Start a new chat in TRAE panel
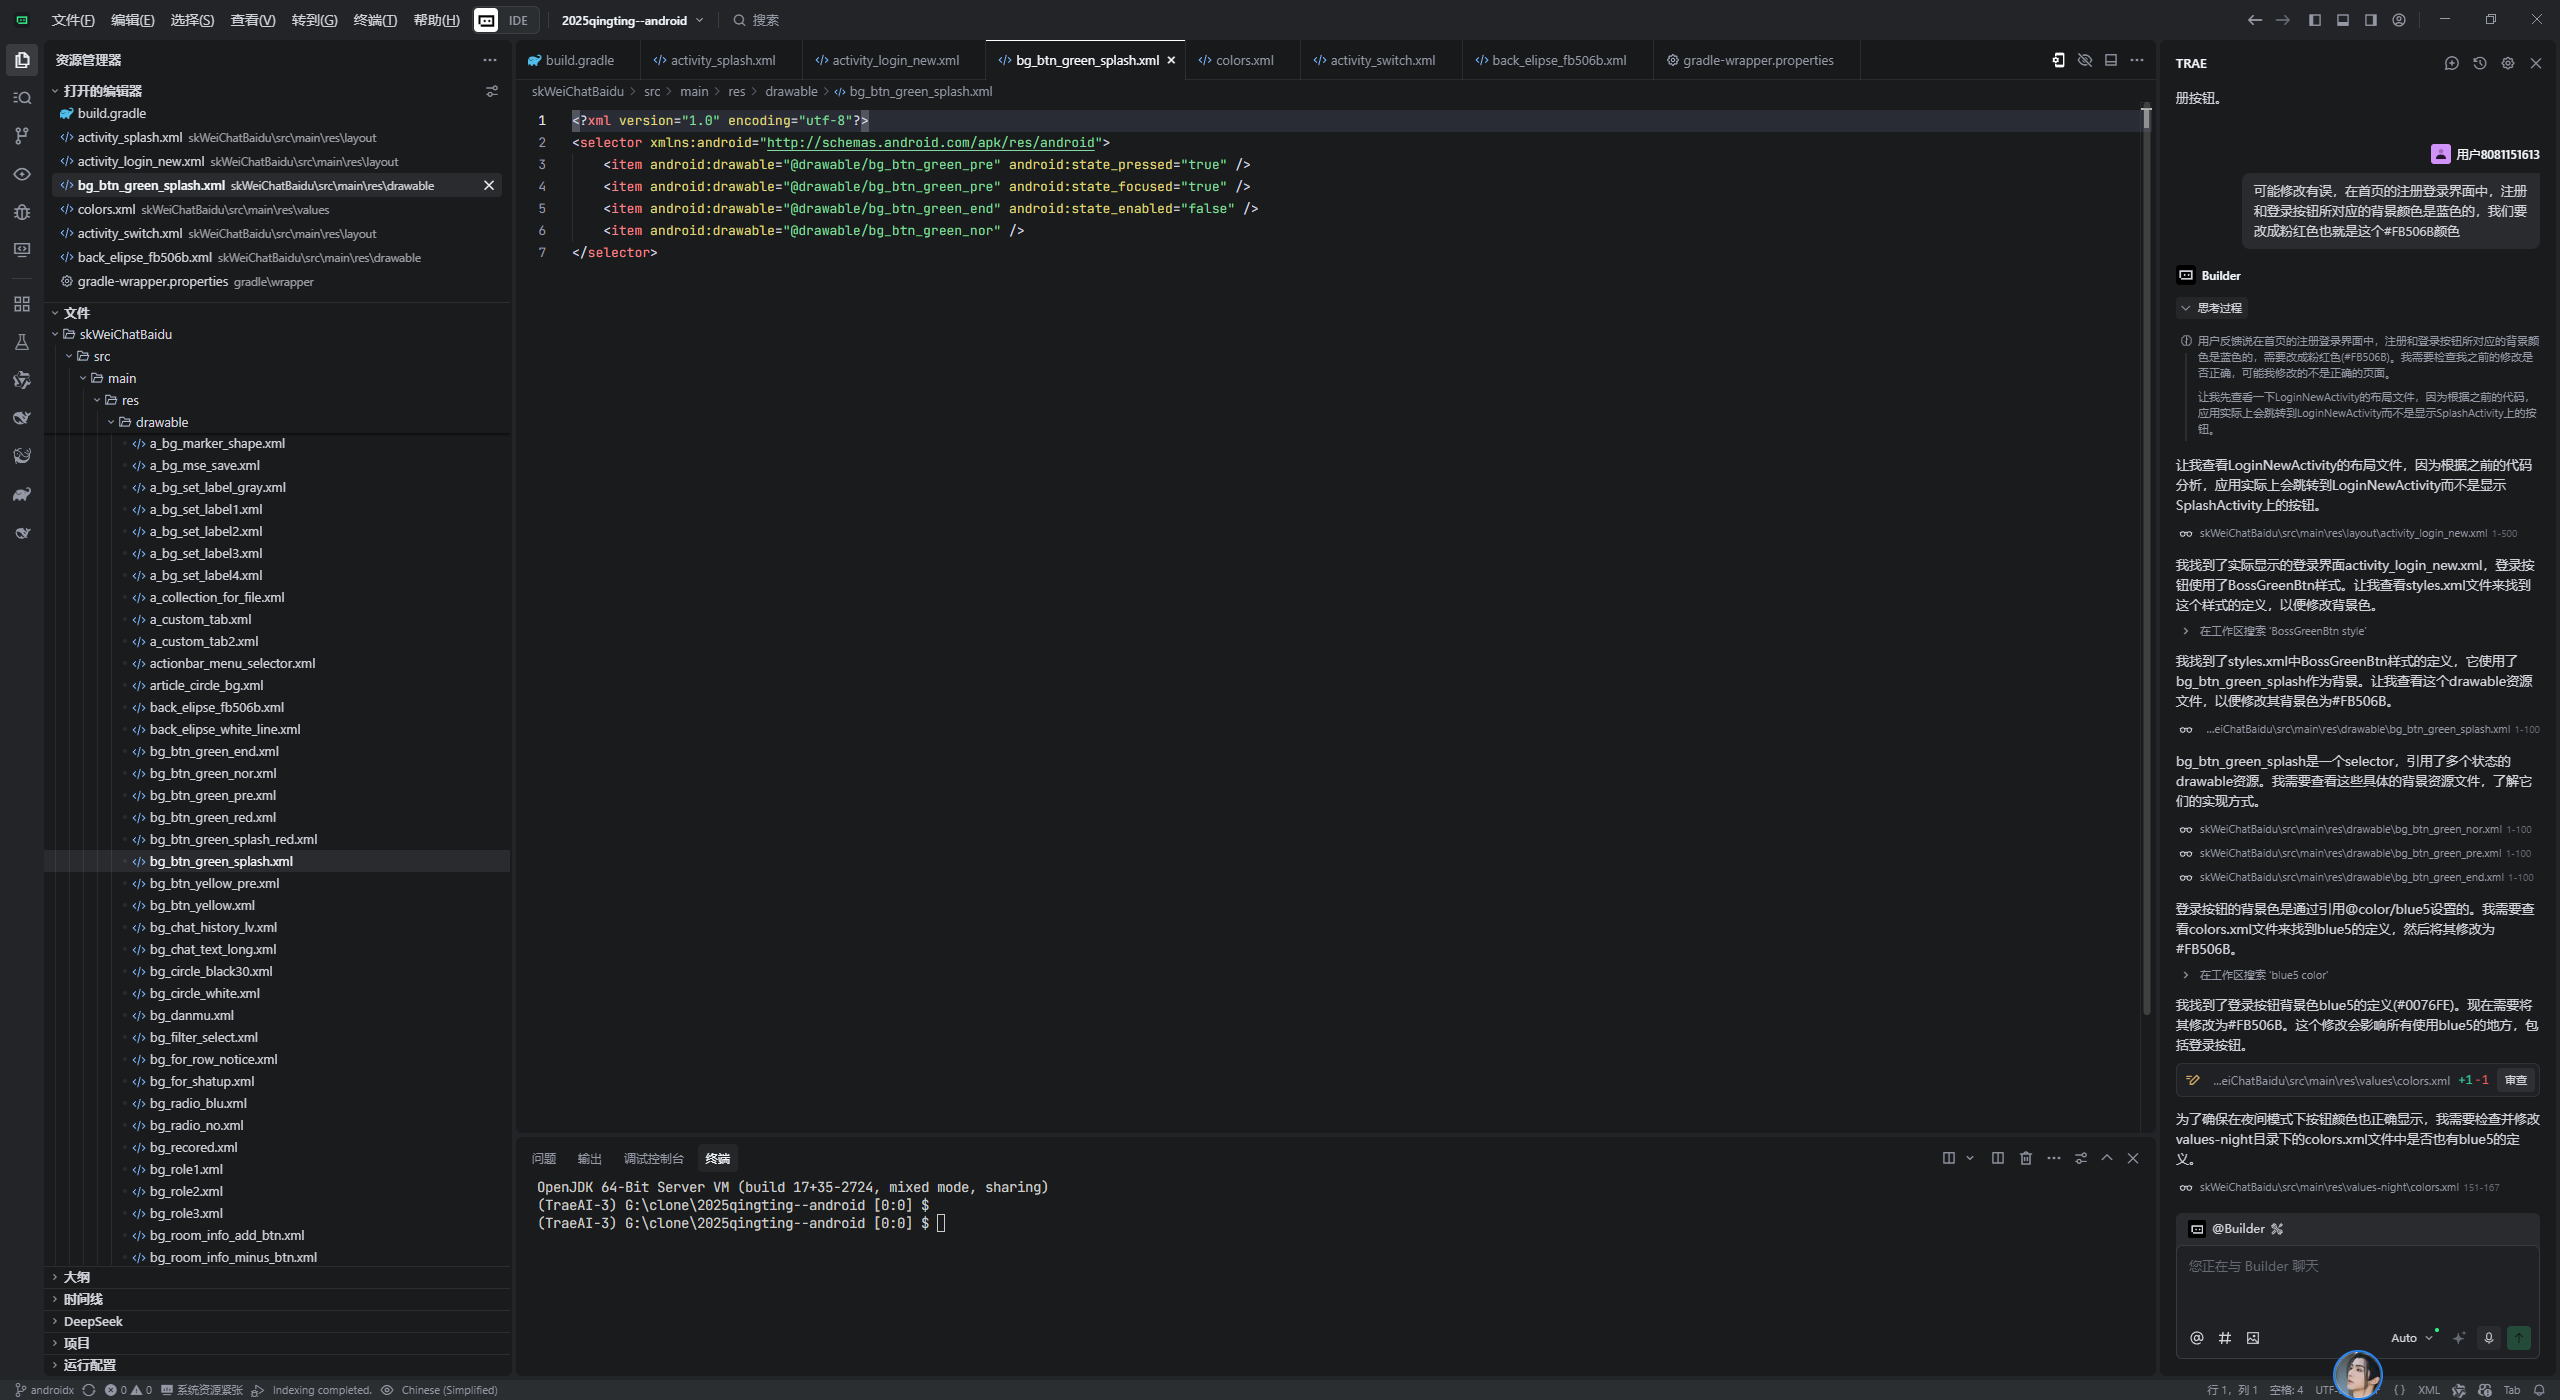 click(2451, 63)
